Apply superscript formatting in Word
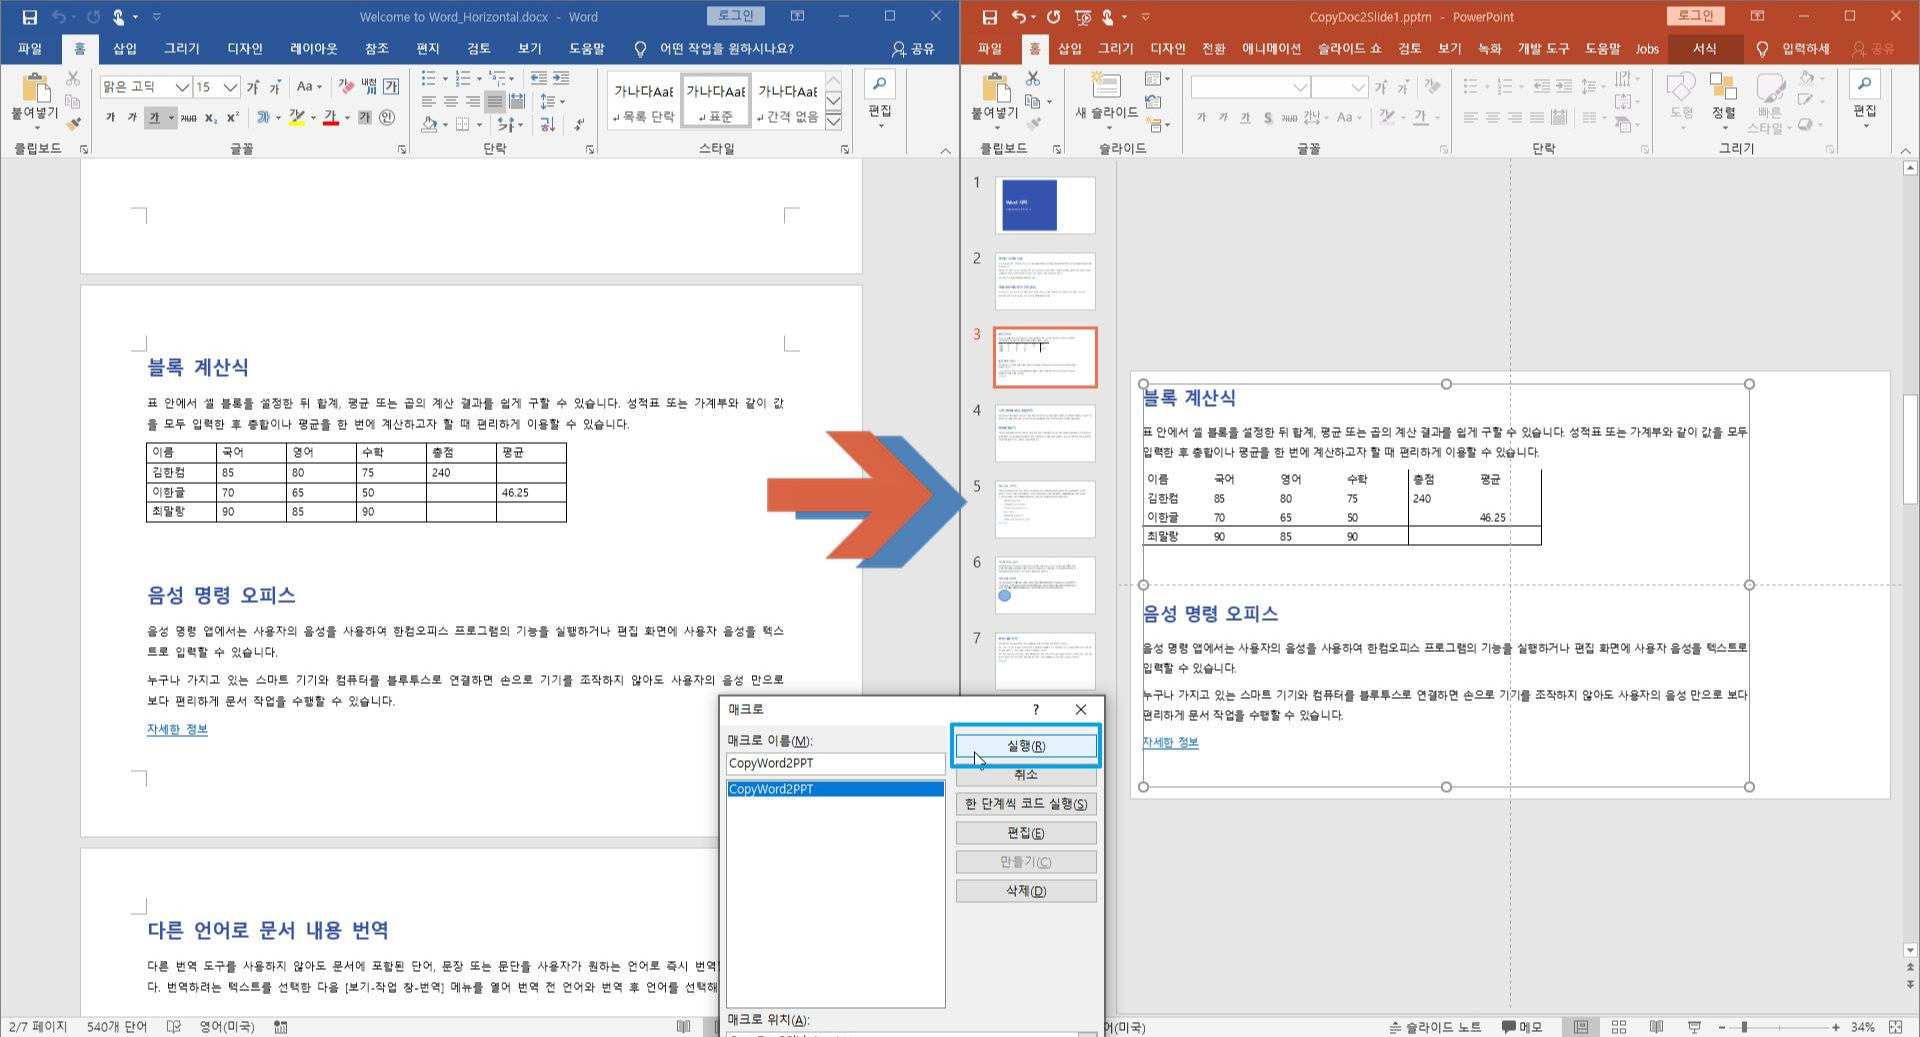This screenshot has width=1920, height=1037. tap(232, 118)
